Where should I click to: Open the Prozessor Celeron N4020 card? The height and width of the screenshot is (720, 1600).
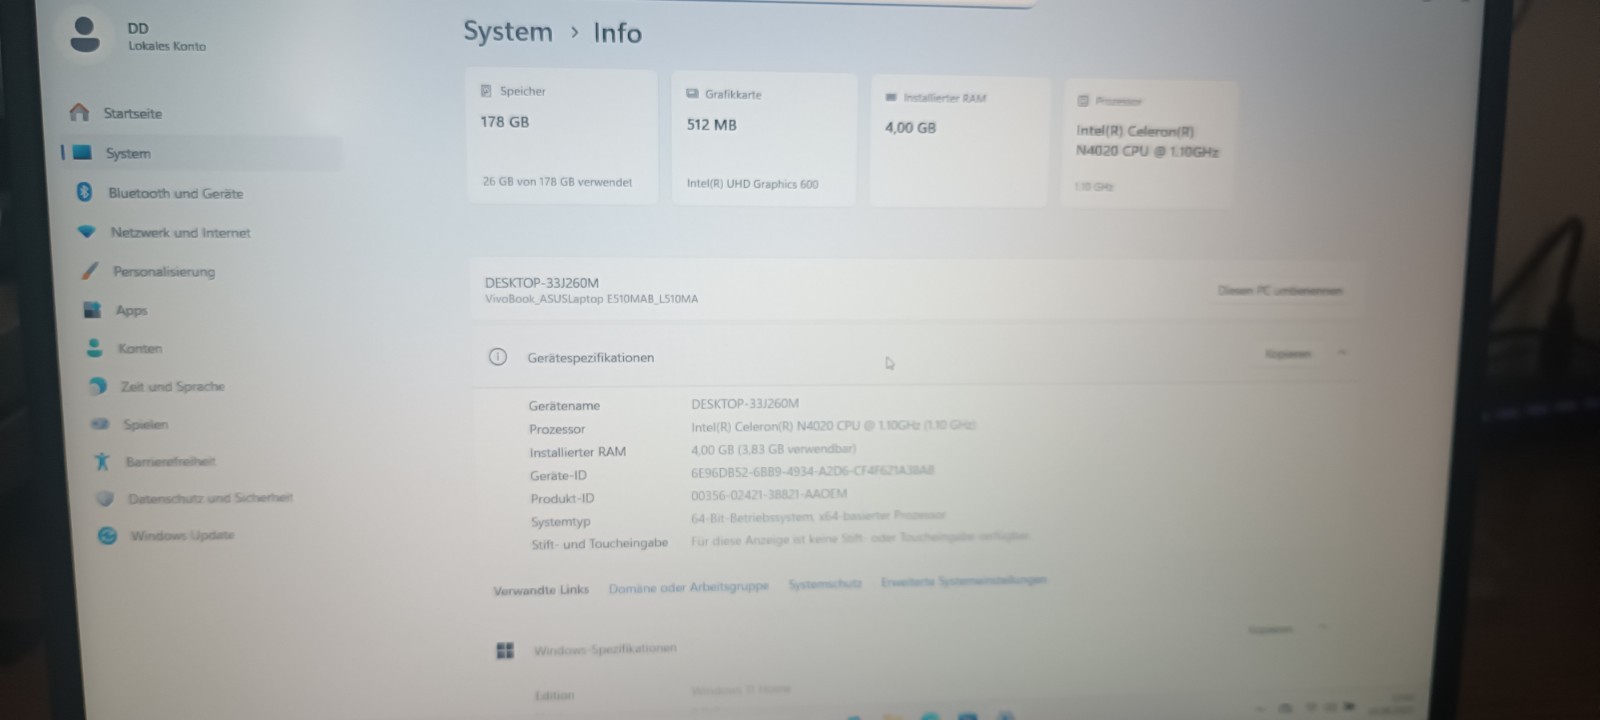tap(1150, 145)
